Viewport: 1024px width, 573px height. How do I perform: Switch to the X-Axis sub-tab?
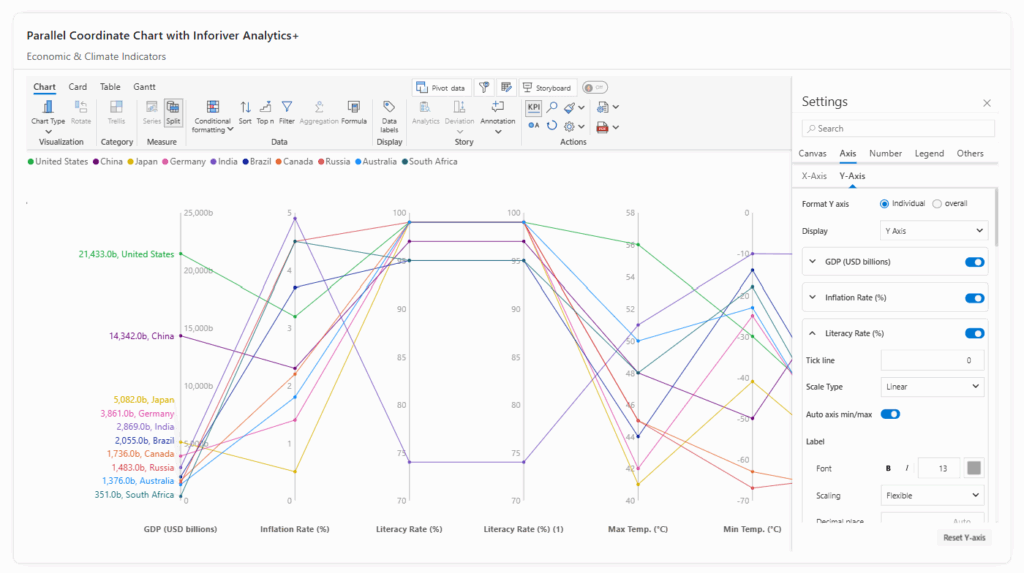tap(814, 176)
